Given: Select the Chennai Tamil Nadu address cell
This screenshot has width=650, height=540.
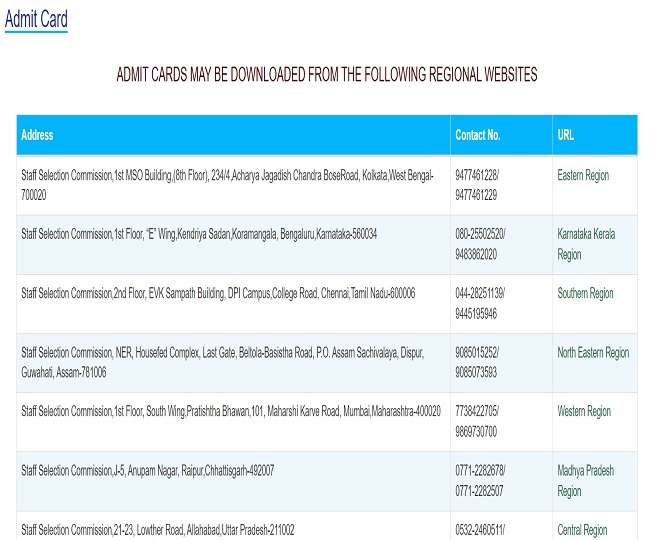Looking at the screenshot, I should (x=233, y=304).
